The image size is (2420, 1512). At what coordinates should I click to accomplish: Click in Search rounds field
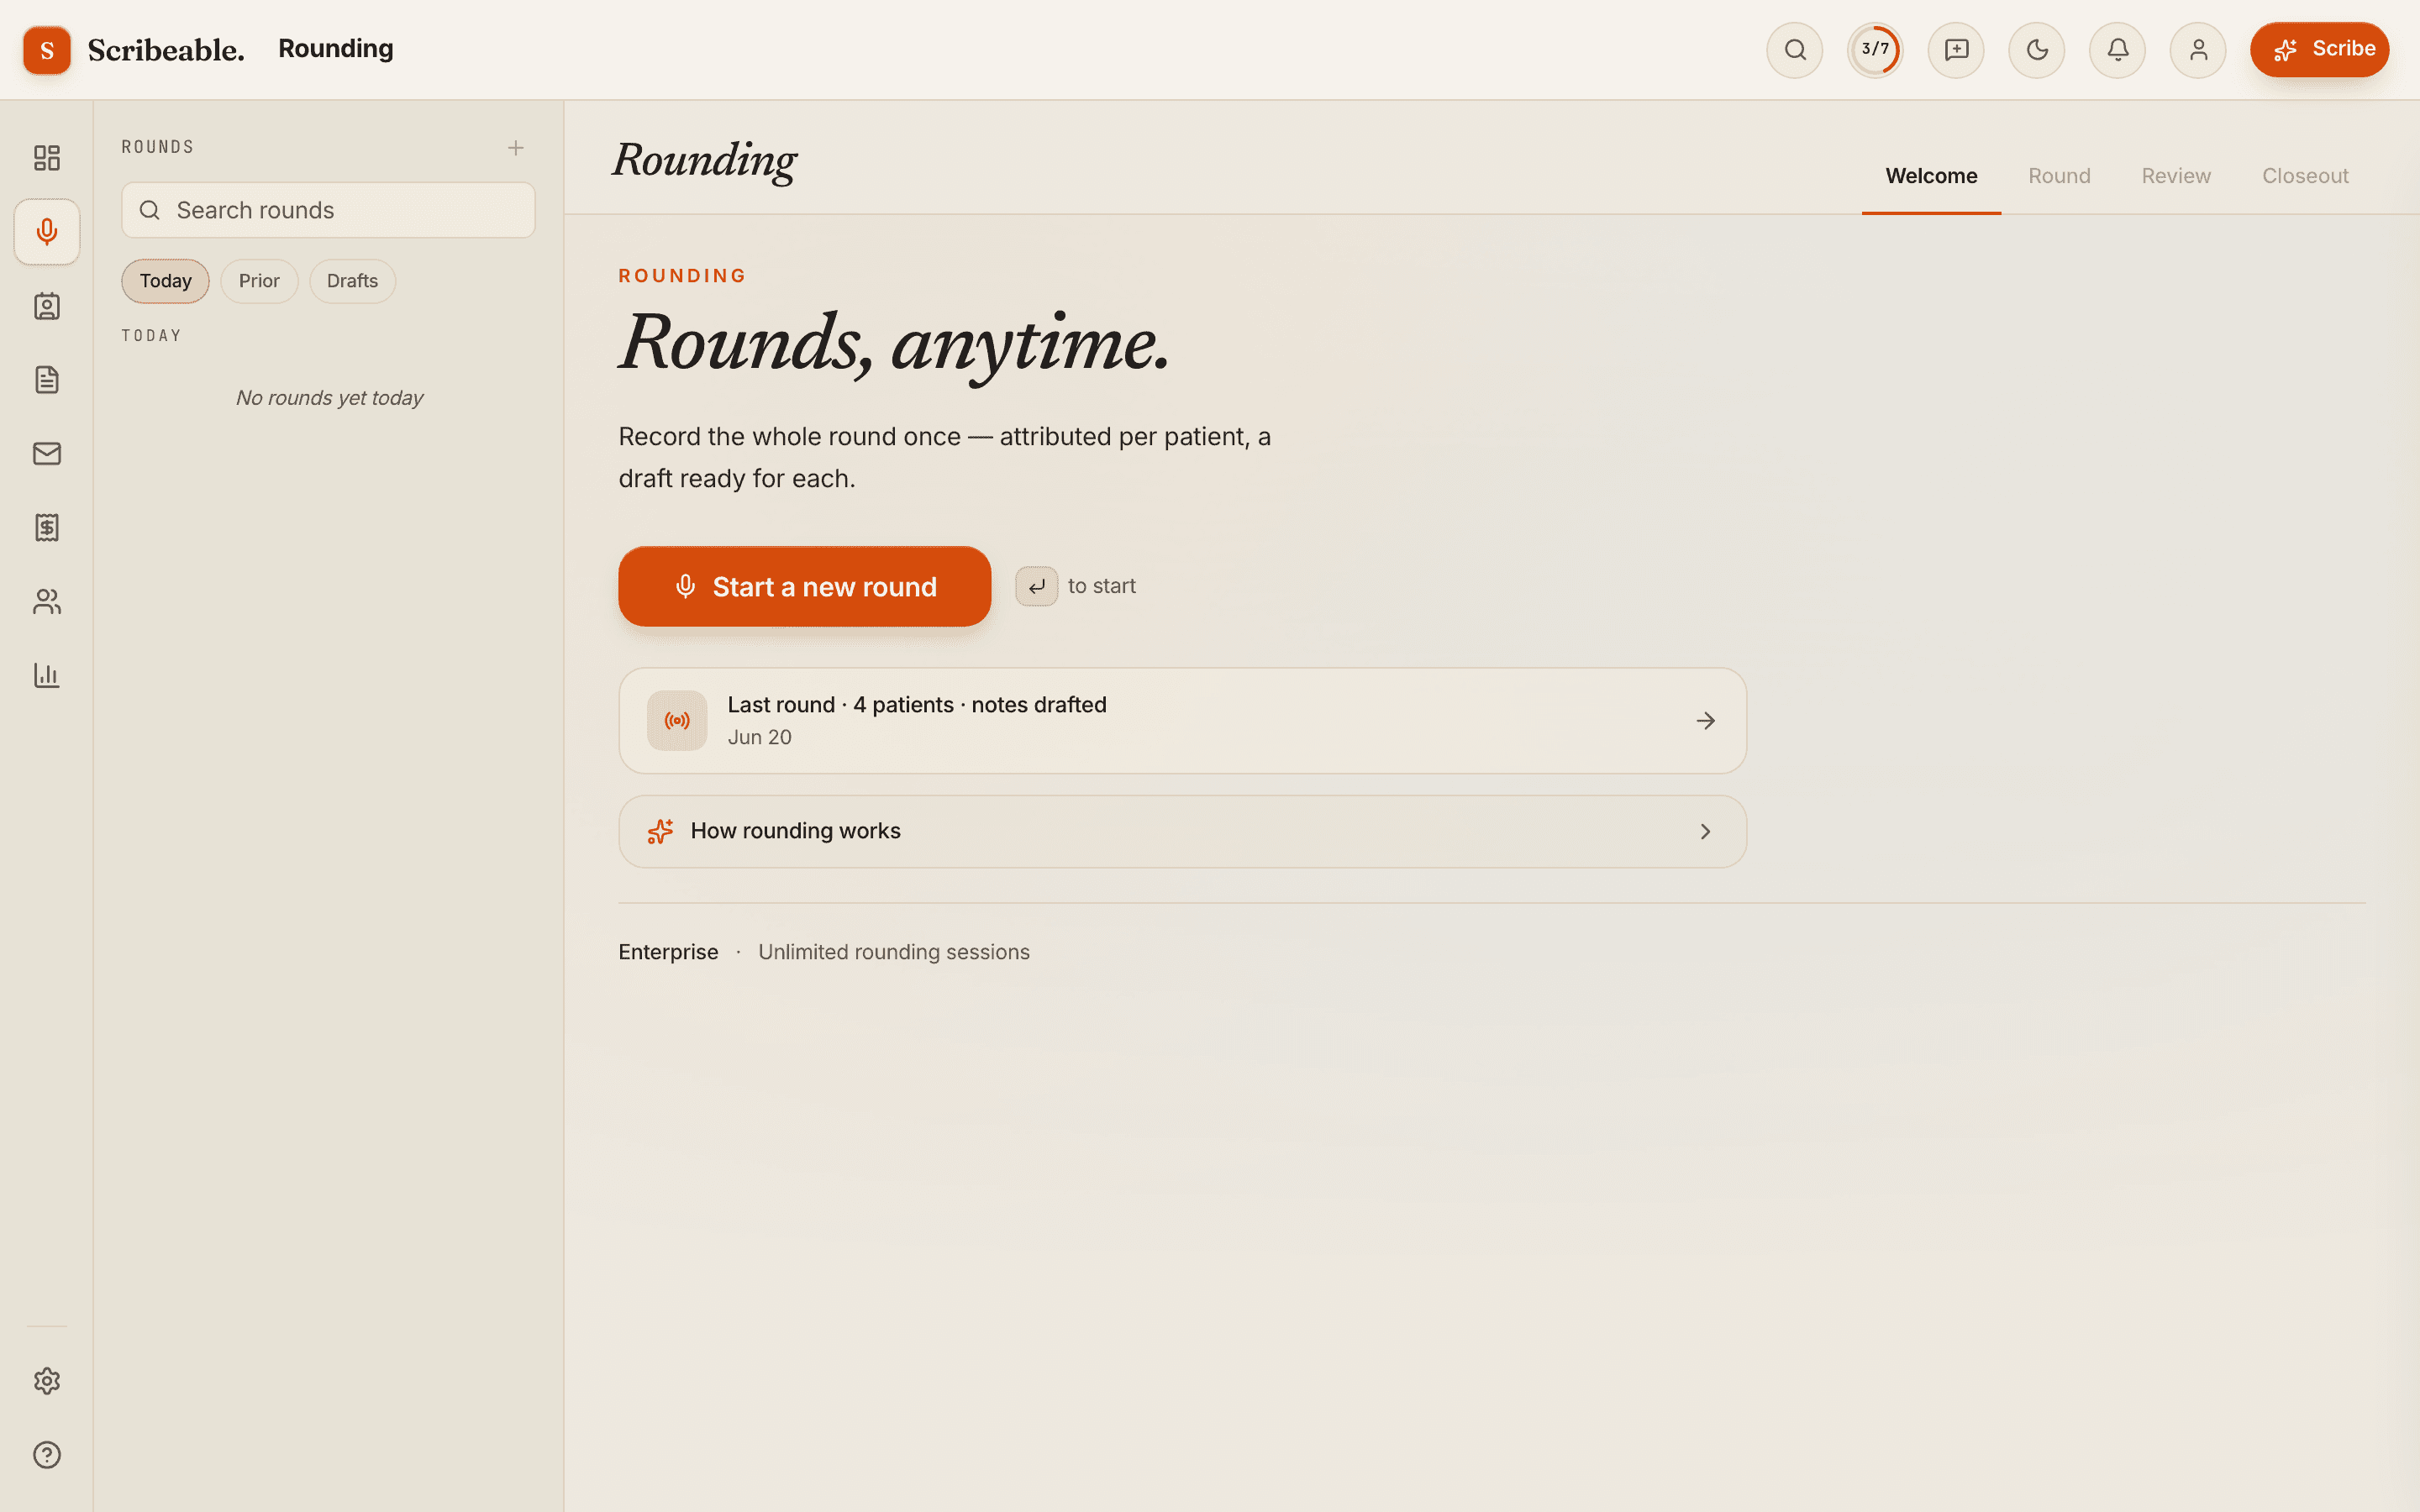(328, 210)
